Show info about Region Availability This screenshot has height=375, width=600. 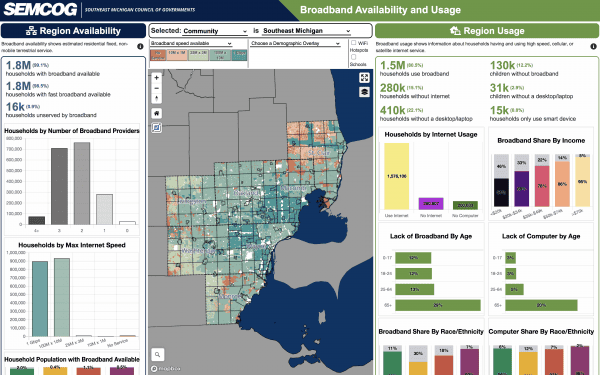pos(140,46)
